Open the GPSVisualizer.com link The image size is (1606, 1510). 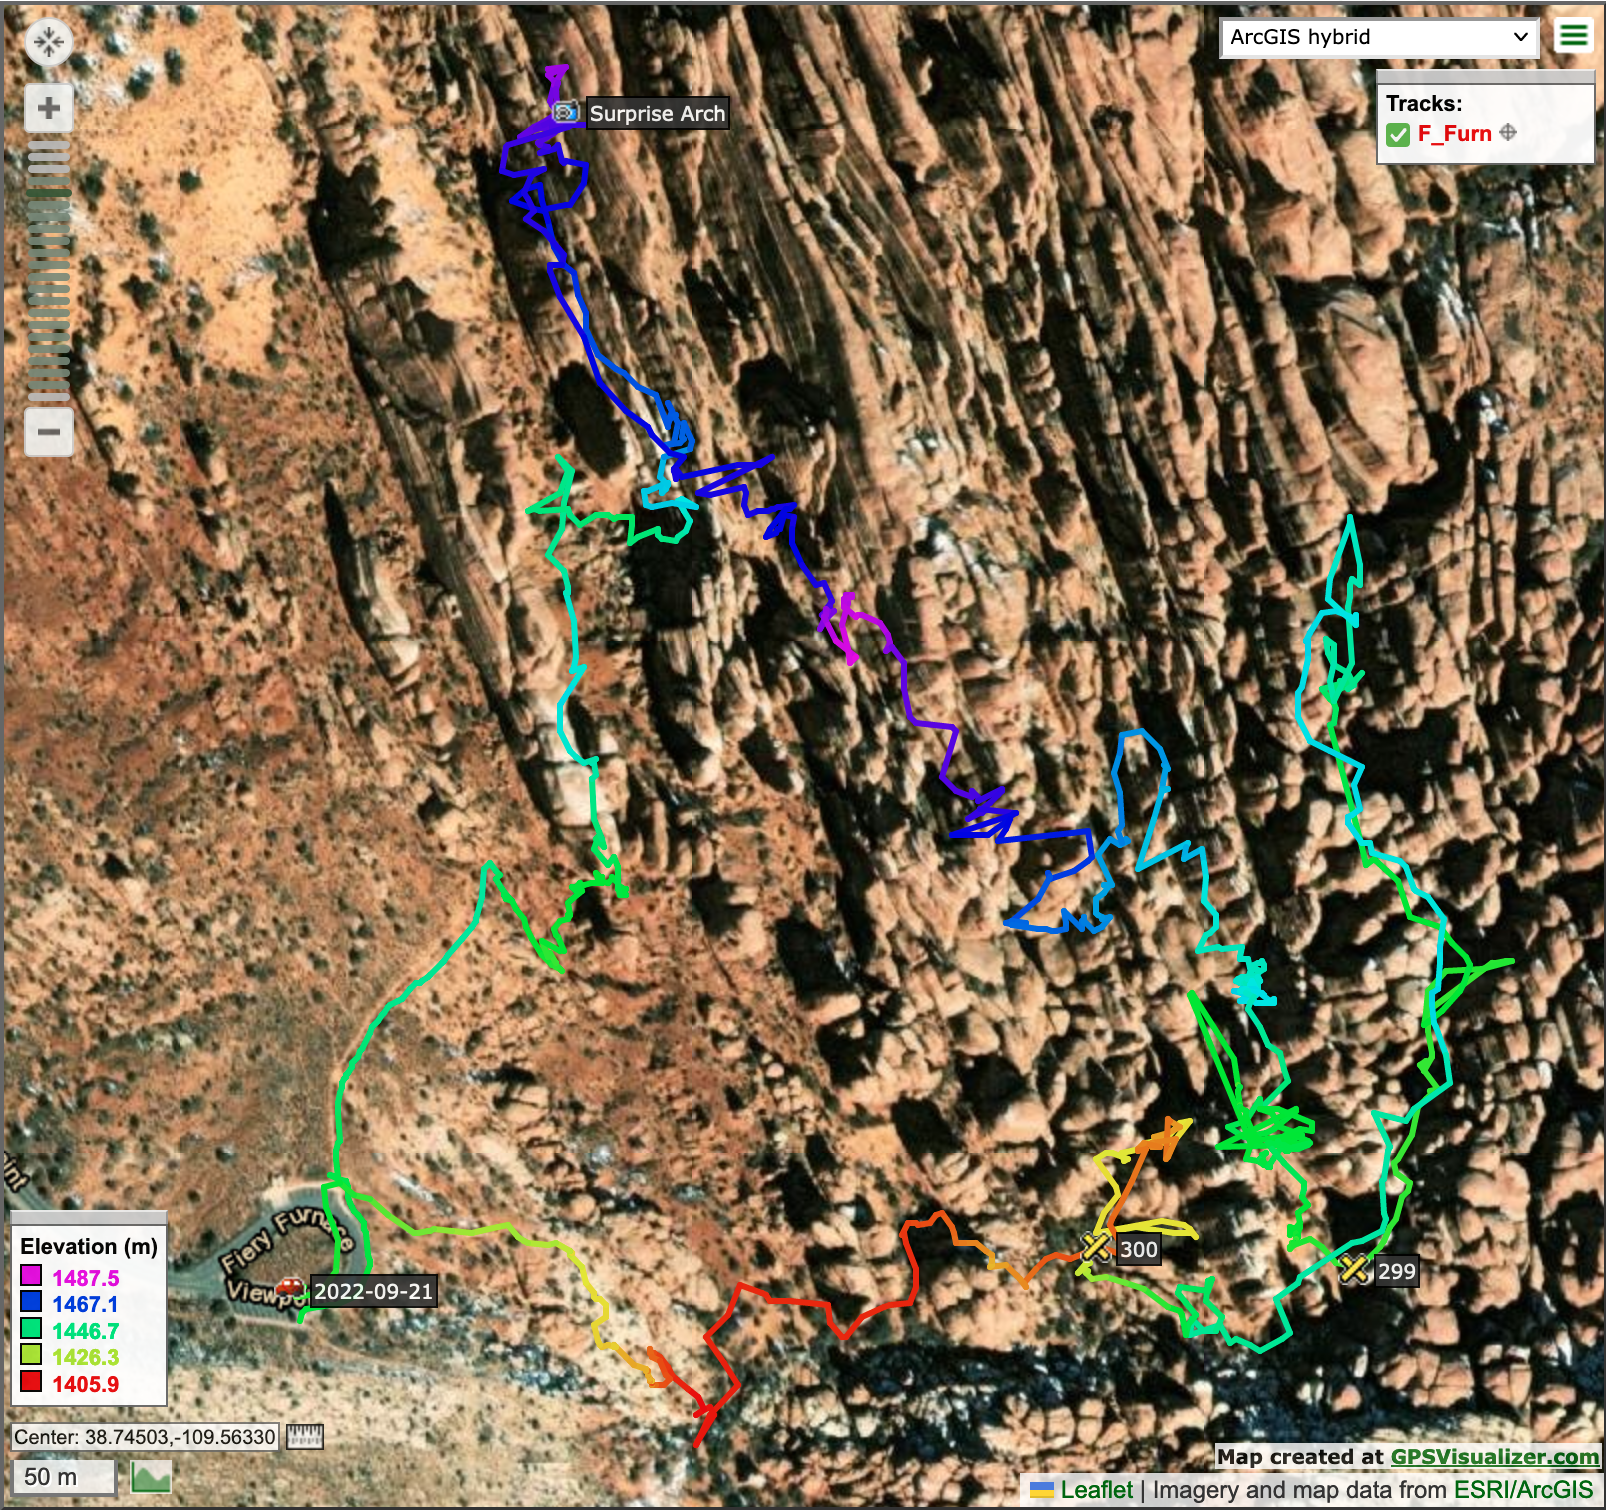1494,1457
